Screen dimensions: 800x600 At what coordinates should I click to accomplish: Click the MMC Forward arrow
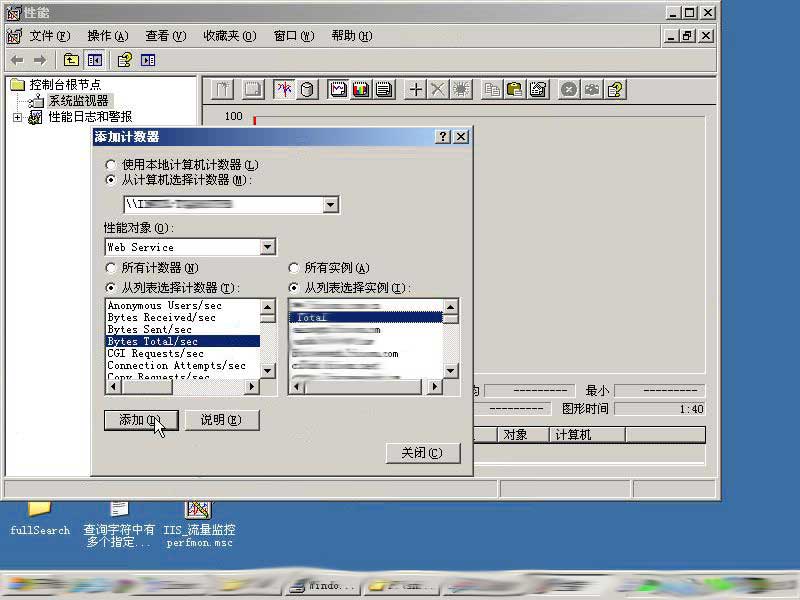tap(40, 60)
